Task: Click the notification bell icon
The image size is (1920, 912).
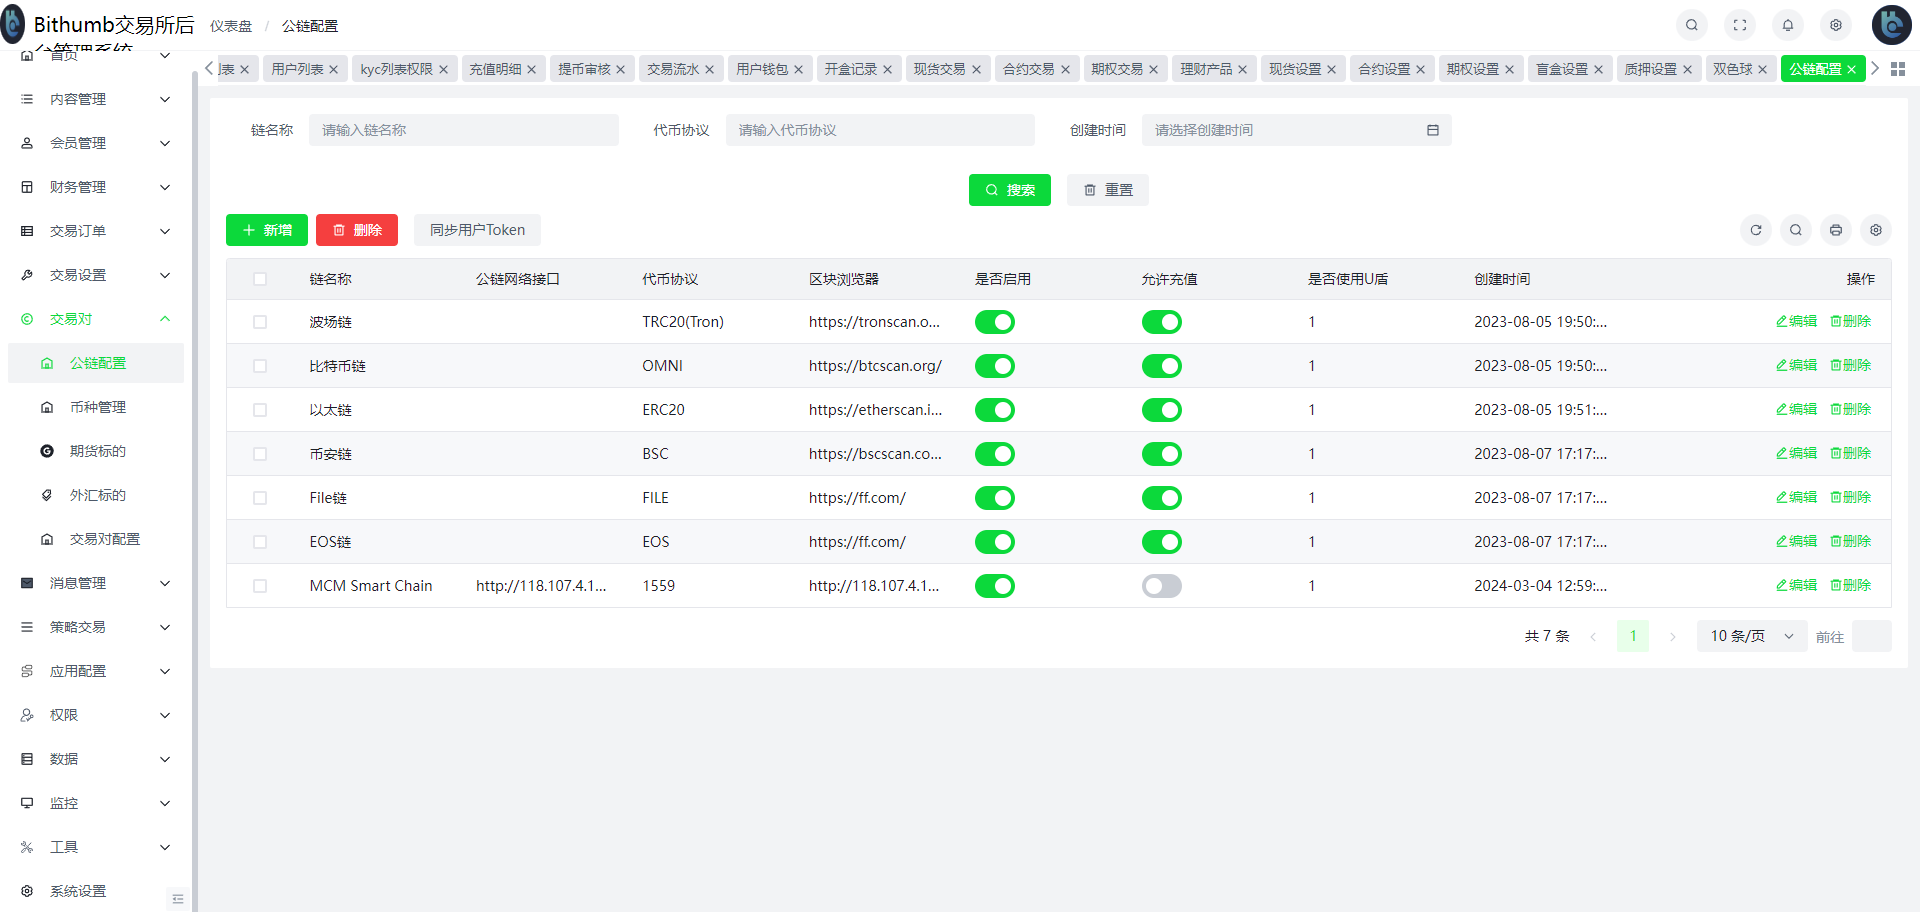Action: [1788, 25]
